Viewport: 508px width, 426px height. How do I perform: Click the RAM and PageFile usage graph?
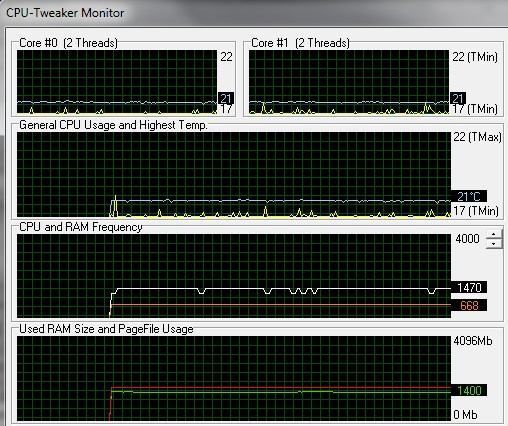point(234,379)
